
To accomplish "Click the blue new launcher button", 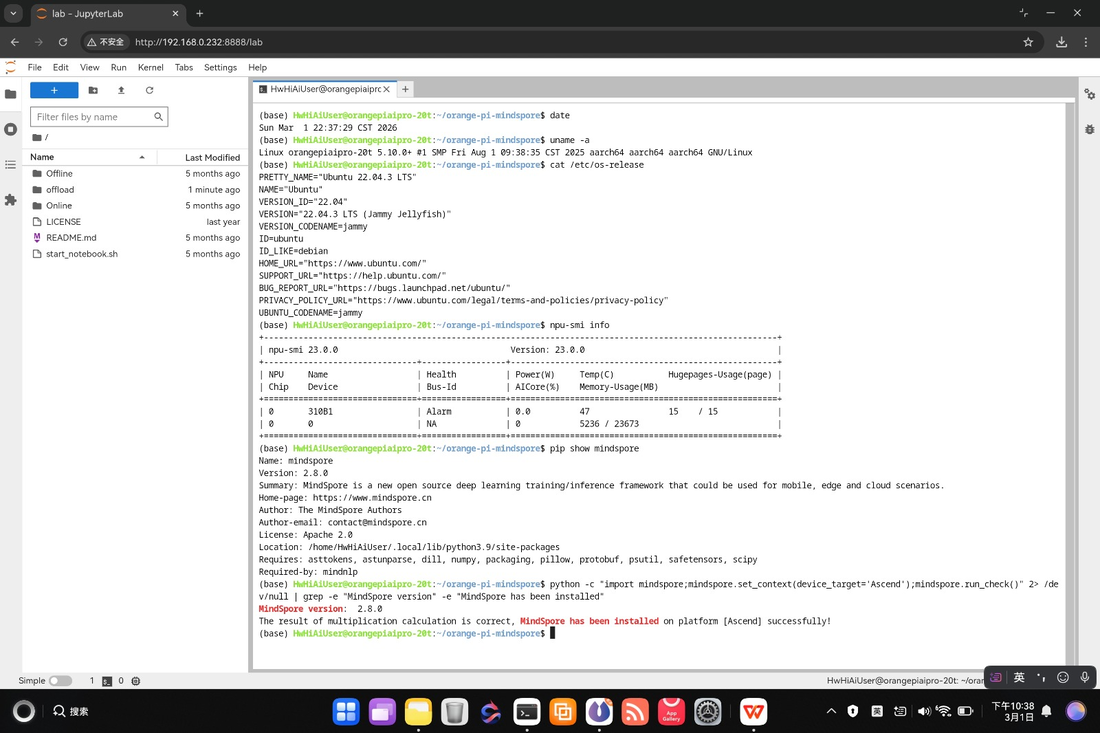I will [x=54, y=90].
